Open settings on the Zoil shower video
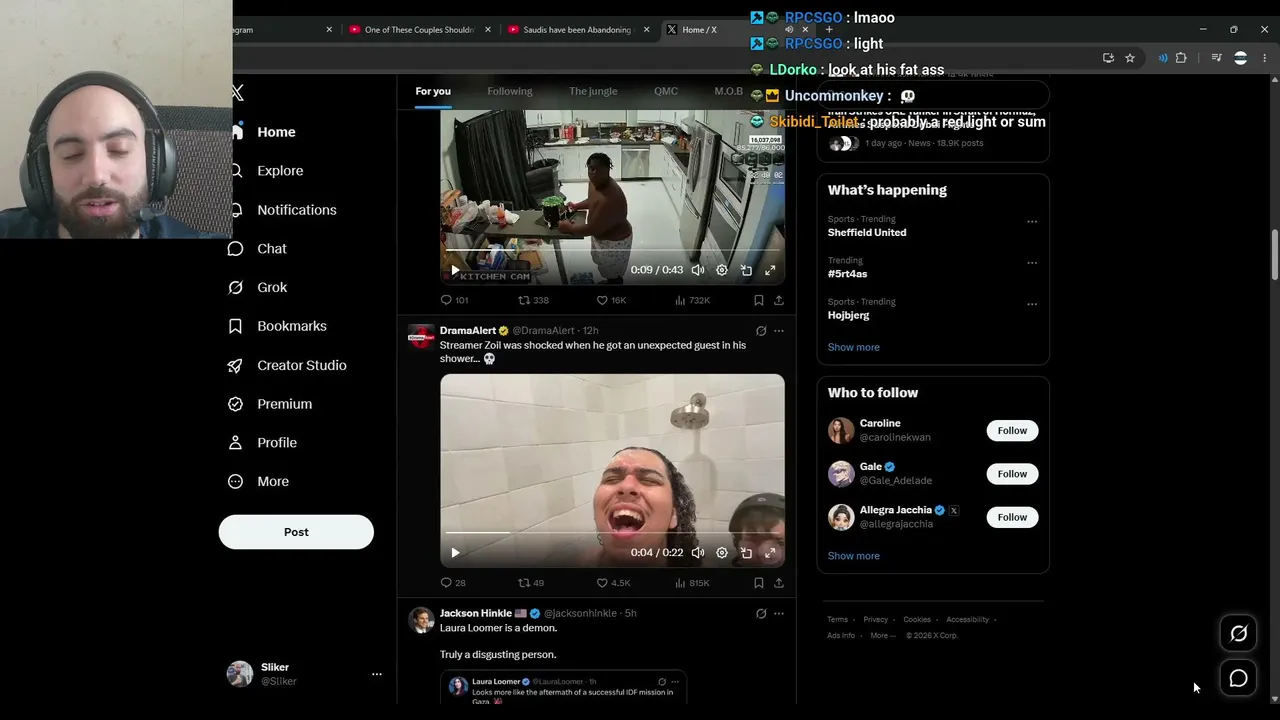This screenshot has width=1280, height=720. (x=722, y=553)
